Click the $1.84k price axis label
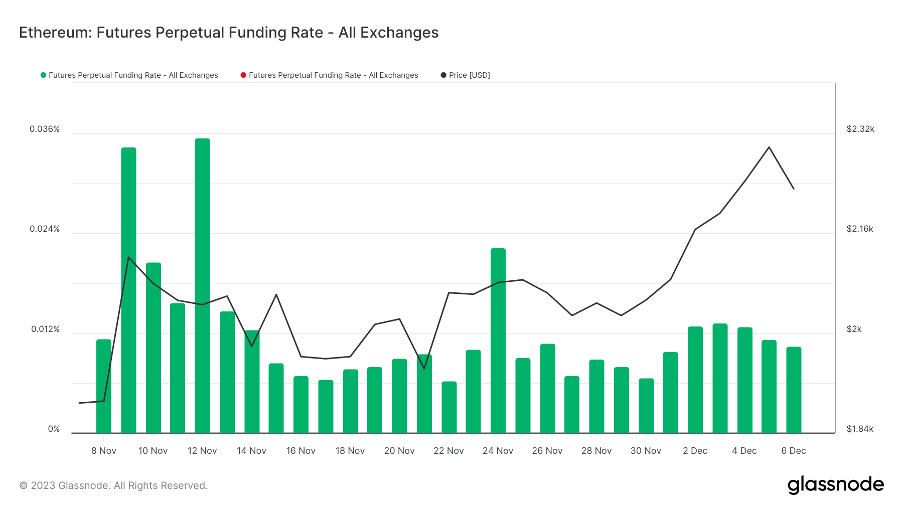The image size is (904, 508). 860,430
